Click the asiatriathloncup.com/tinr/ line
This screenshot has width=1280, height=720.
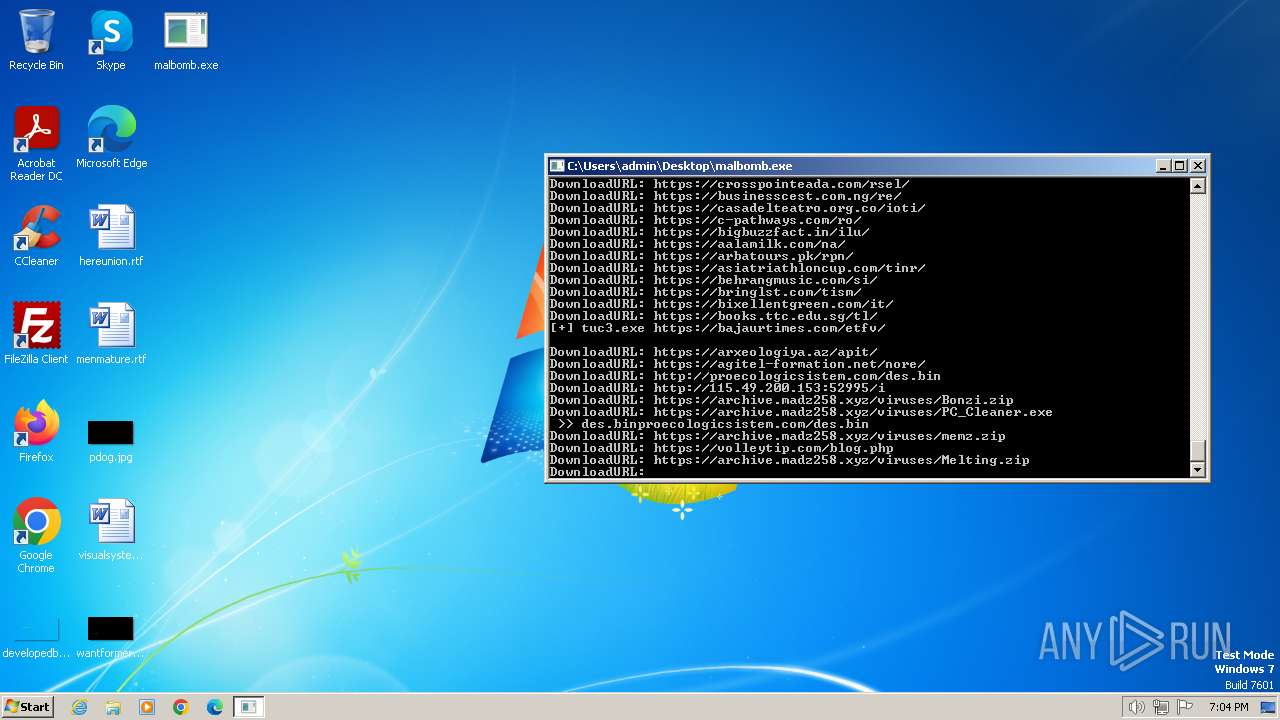(x=737, y=268)
